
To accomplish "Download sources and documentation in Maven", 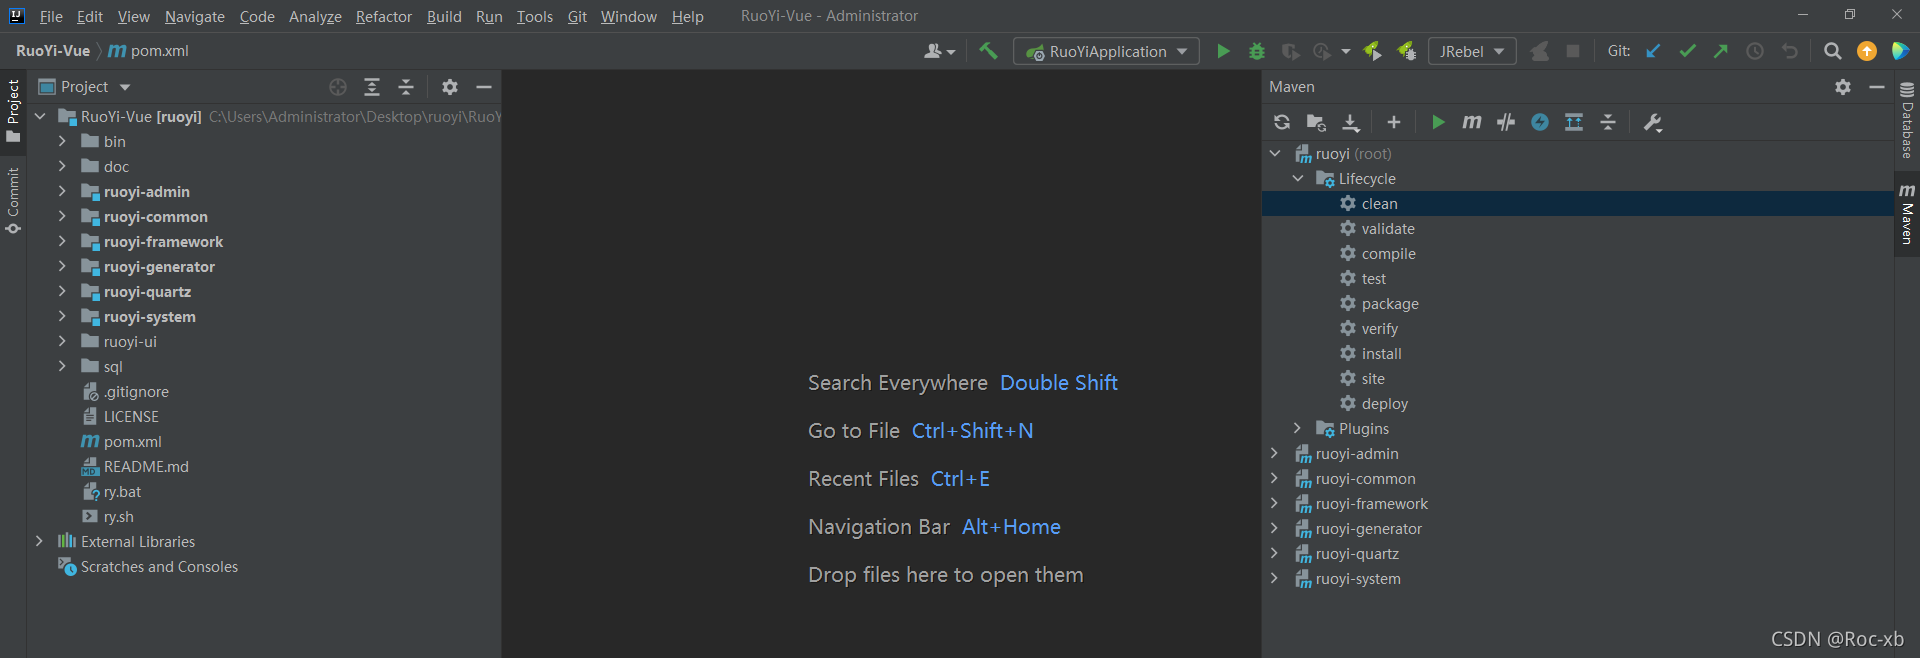I will click(1351, 122).
